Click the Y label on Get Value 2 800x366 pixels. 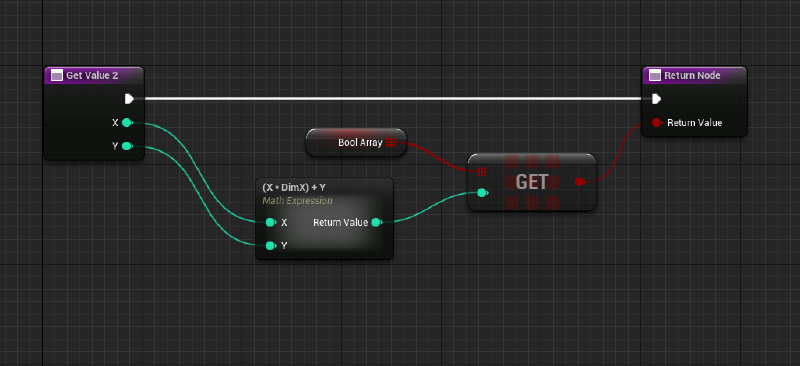115,146
